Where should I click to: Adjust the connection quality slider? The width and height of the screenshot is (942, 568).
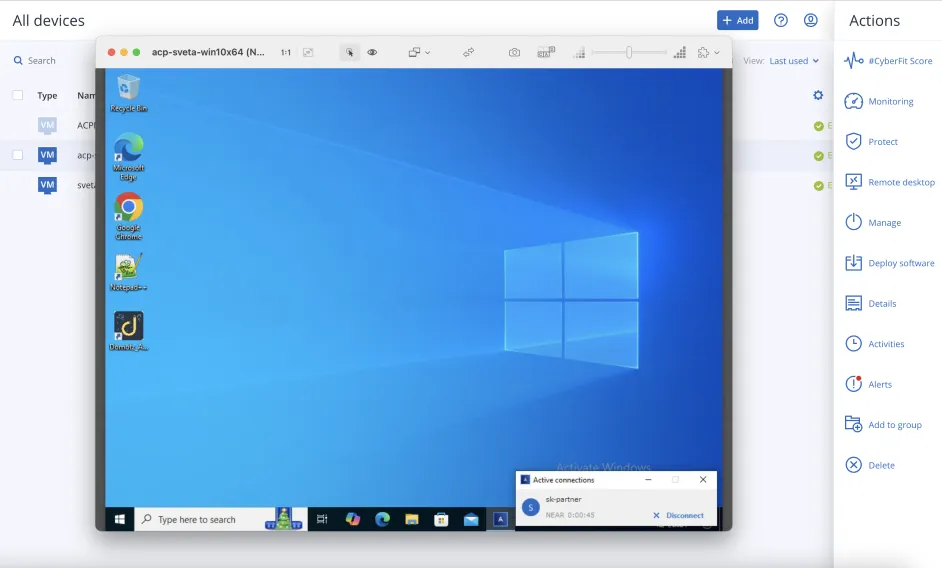tap(629, 52)
